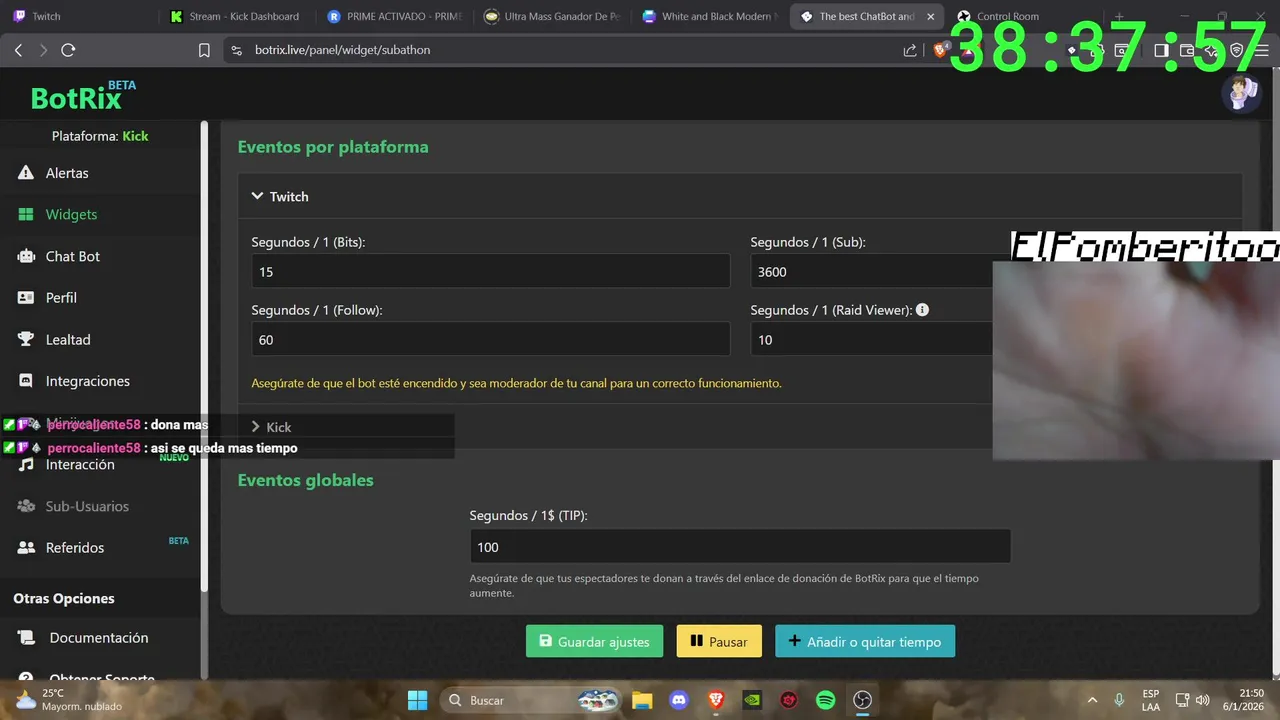Open NVIDIA app from taskbar
The height and width of the screenshot is (720, 1280).
(752, 700)
